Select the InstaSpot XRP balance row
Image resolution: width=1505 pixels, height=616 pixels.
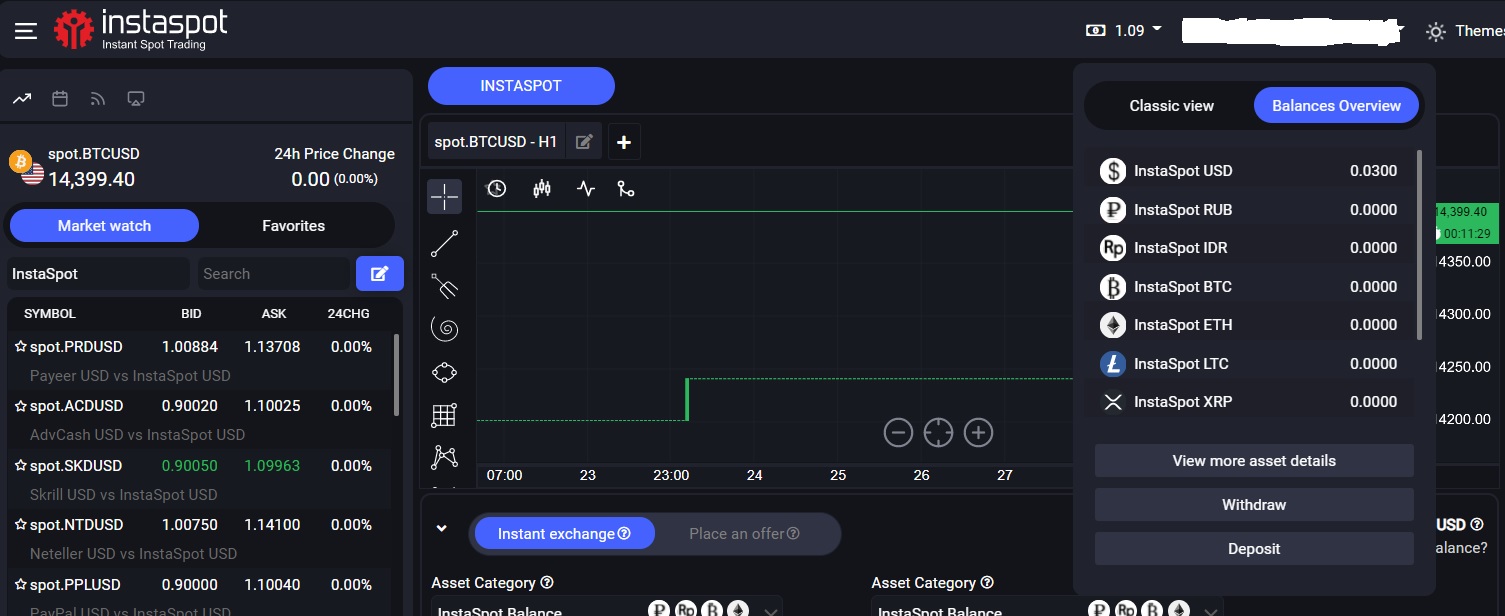(x=1249, y=402)
